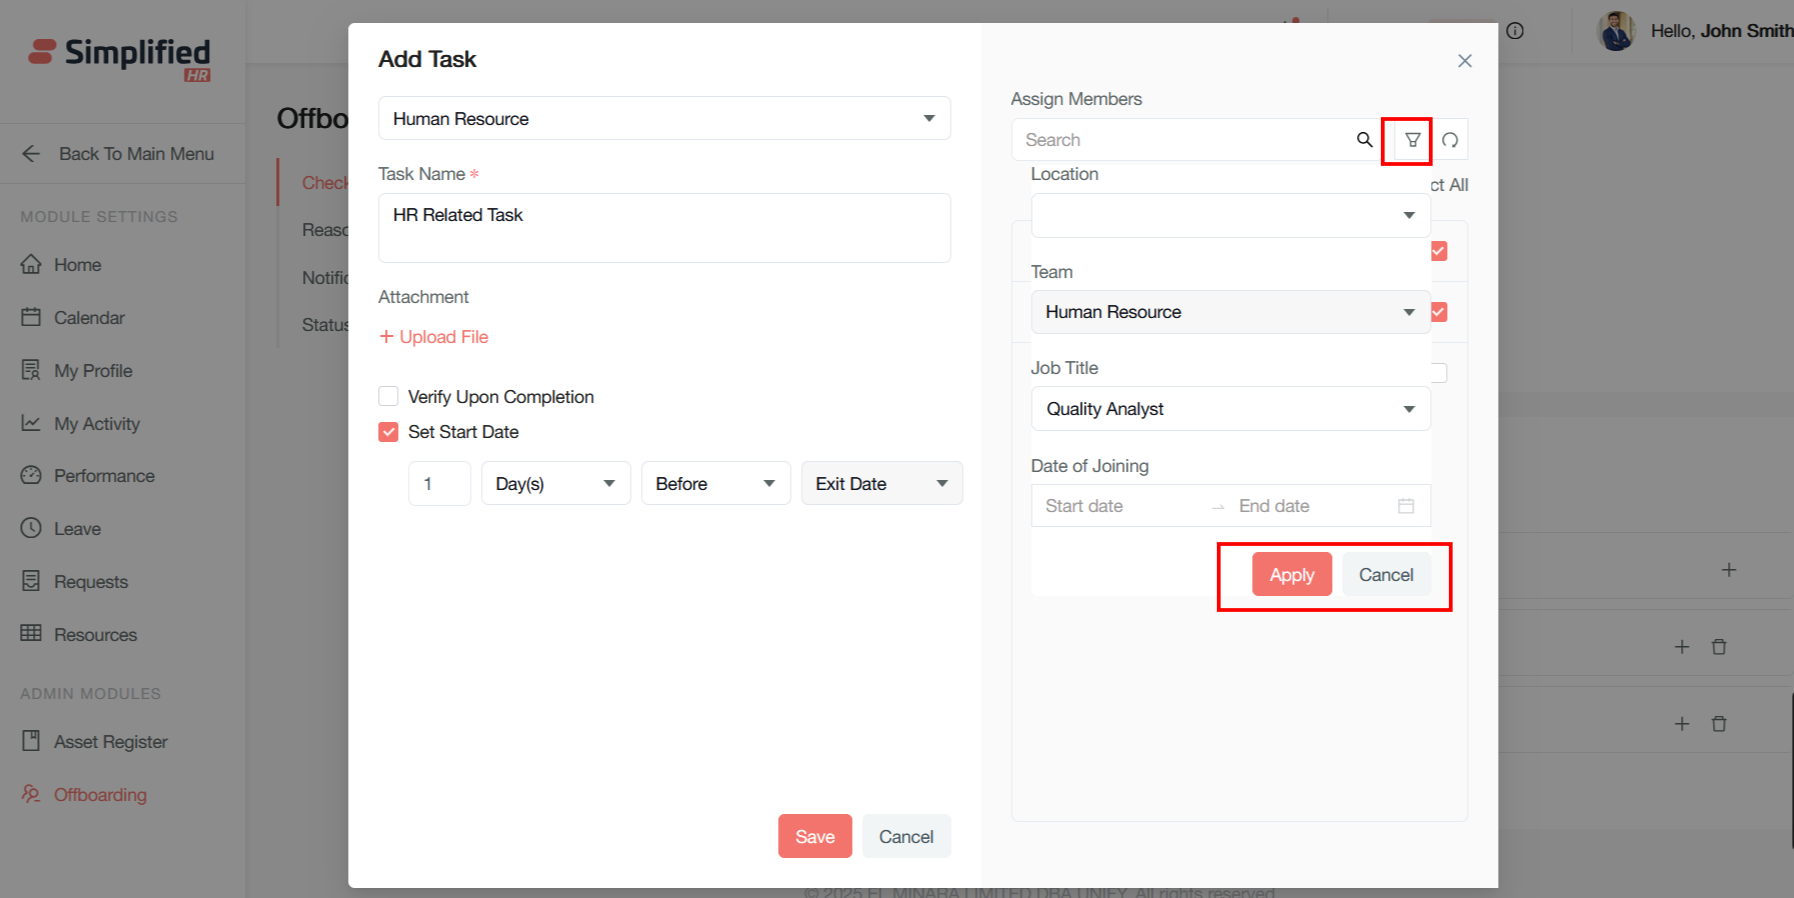Click the calendar icon in Date of Joining

pos(1405,506)
